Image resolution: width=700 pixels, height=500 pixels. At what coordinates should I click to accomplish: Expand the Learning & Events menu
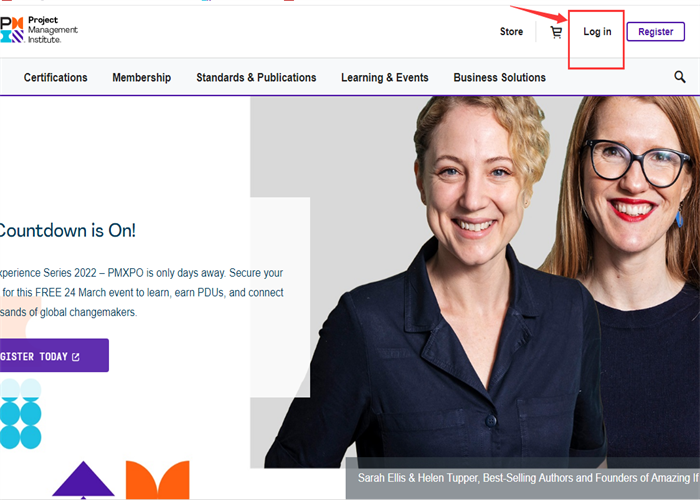tap(384, 77)
